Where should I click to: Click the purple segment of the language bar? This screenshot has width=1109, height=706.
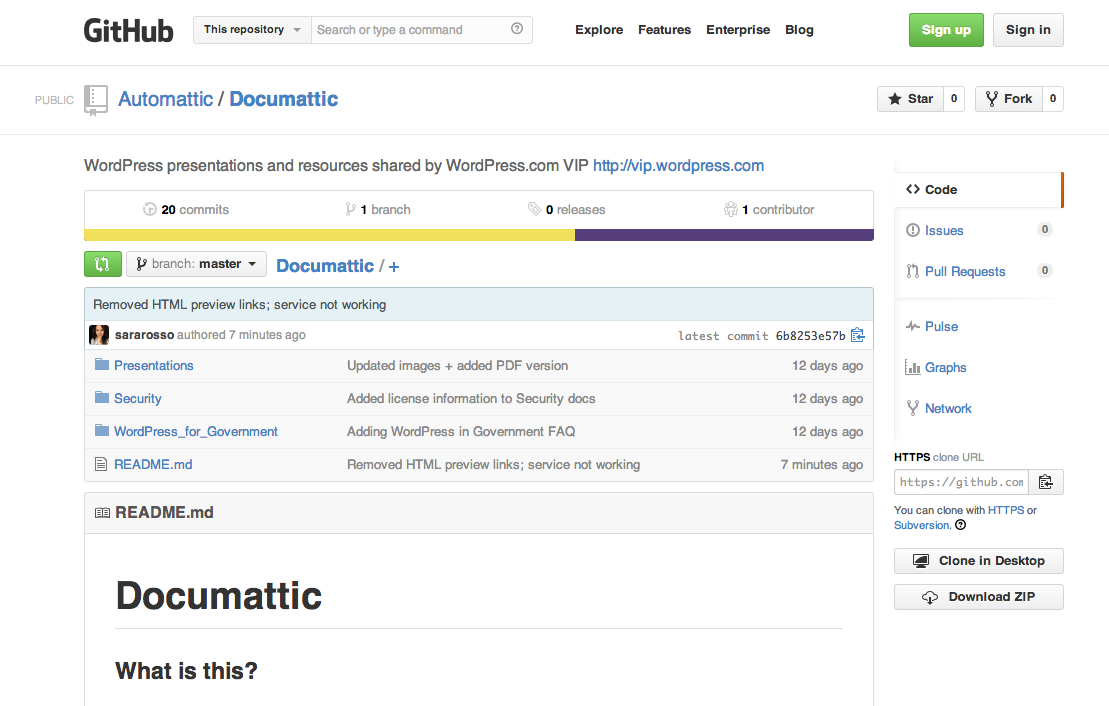click(724, 235)
